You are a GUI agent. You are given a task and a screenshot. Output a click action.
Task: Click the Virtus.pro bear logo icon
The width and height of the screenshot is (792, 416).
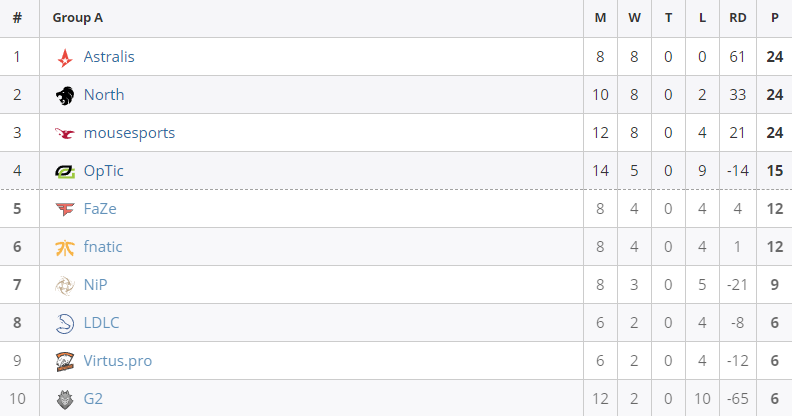[65, 361]
